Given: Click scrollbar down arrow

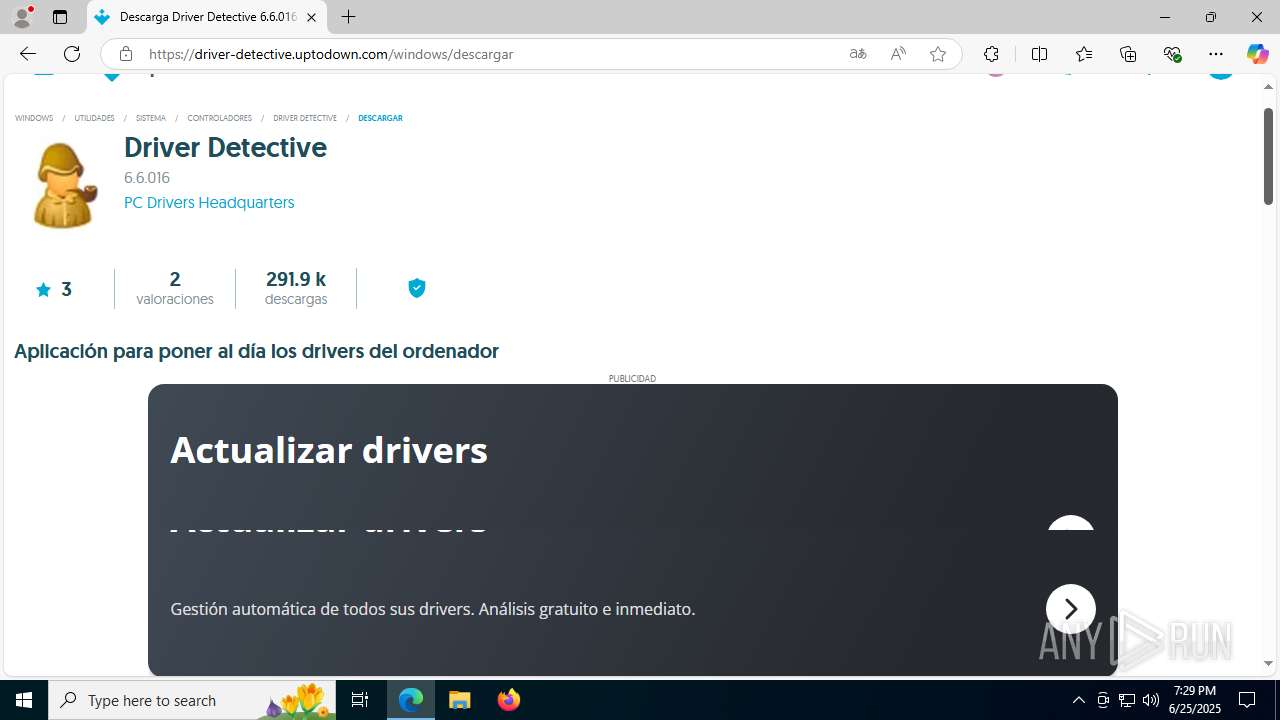Looking at the screenshot, I should 1268,663.
